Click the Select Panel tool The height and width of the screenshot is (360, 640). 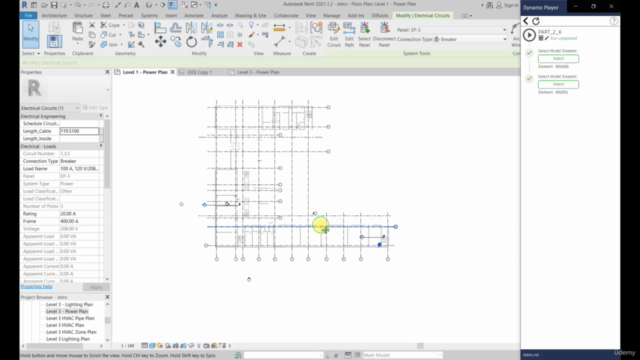click(x=364, y=35)
